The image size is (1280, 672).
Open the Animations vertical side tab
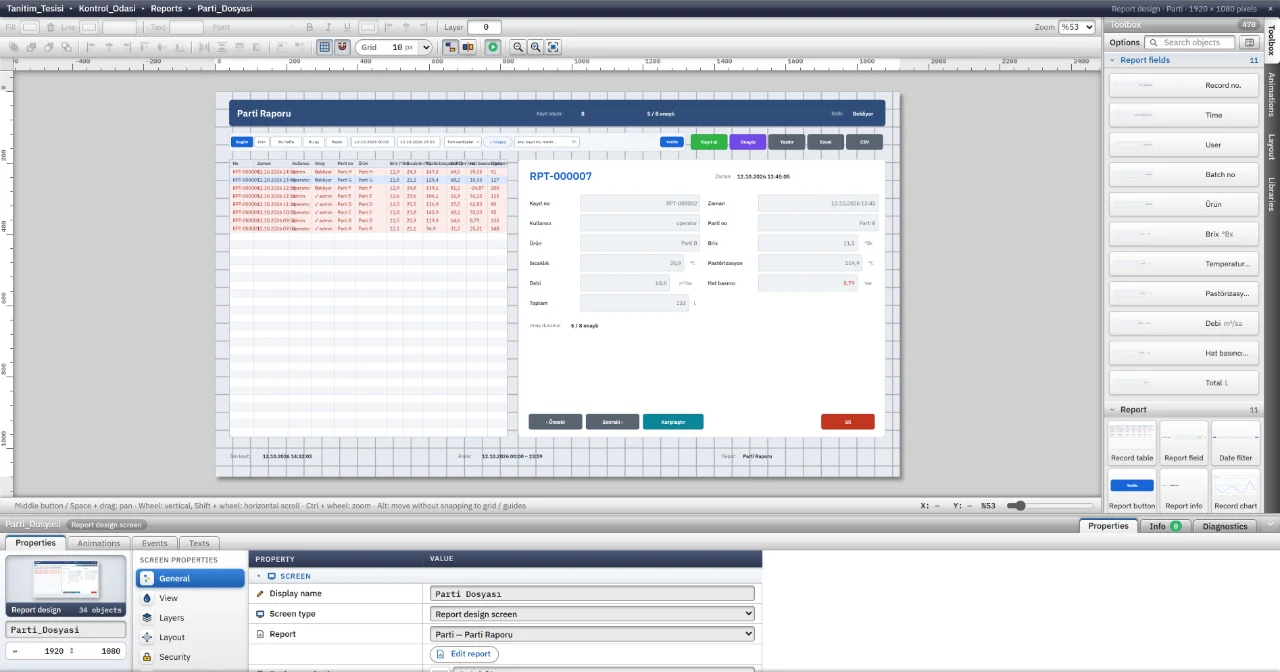click(x=1272, y=95)
